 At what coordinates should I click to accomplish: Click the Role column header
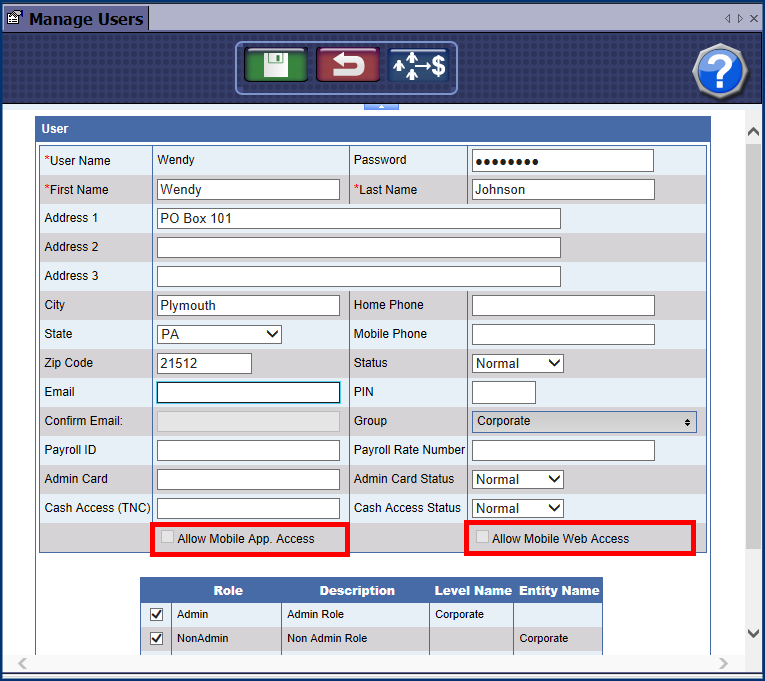coord(228,591)
